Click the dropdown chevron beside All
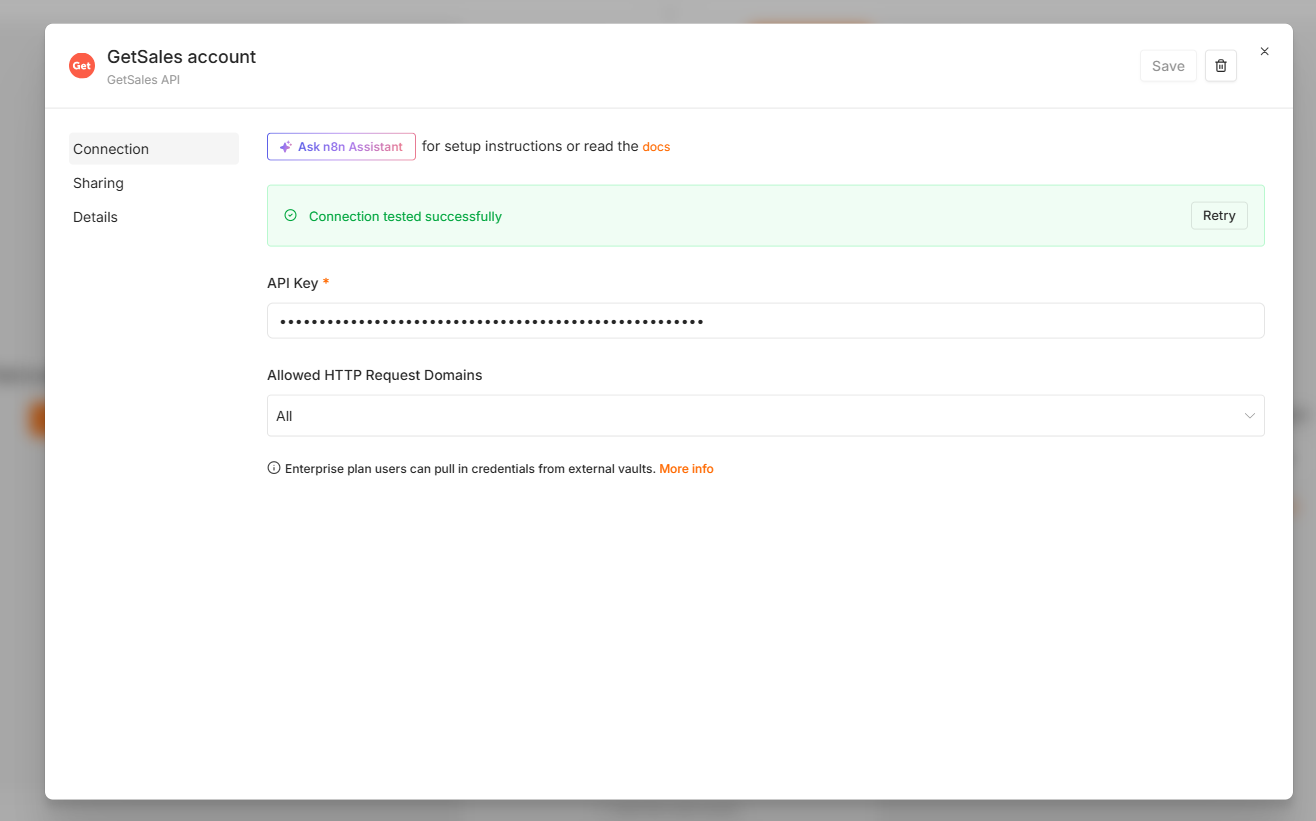Screen dimensions: 1316x821 click(1249, 416)
